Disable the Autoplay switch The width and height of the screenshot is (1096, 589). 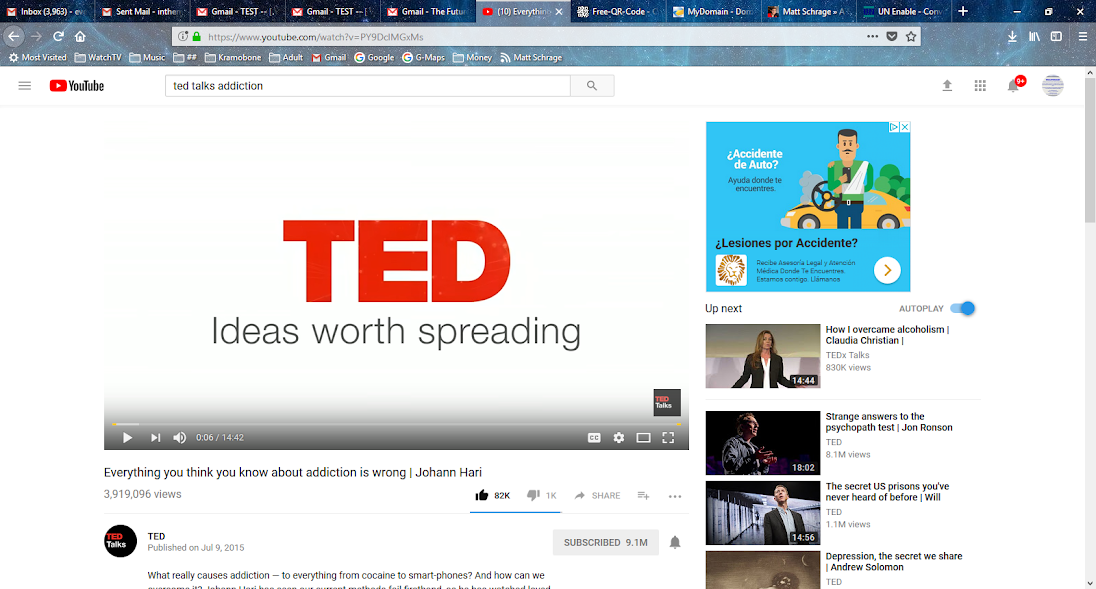point(963,308)
